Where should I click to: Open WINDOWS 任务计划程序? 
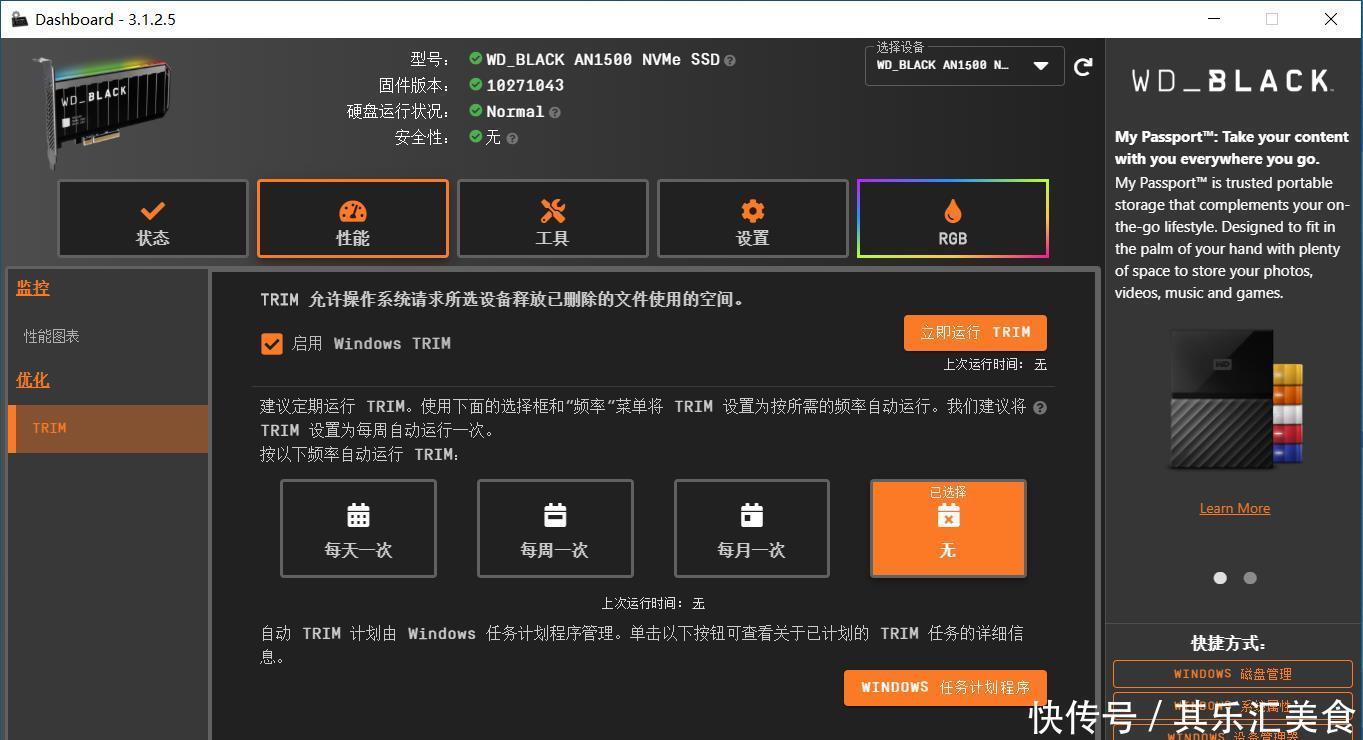click(945, 688)
